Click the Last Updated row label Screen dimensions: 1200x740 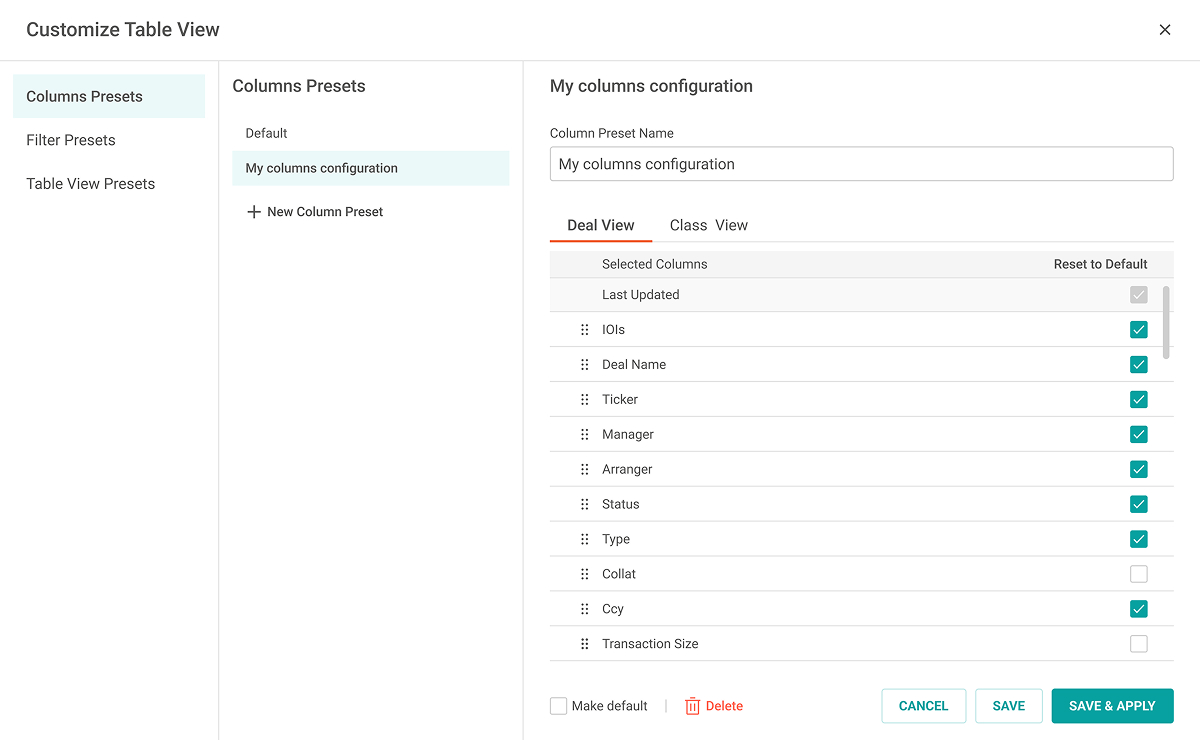[x=641, y=295]
